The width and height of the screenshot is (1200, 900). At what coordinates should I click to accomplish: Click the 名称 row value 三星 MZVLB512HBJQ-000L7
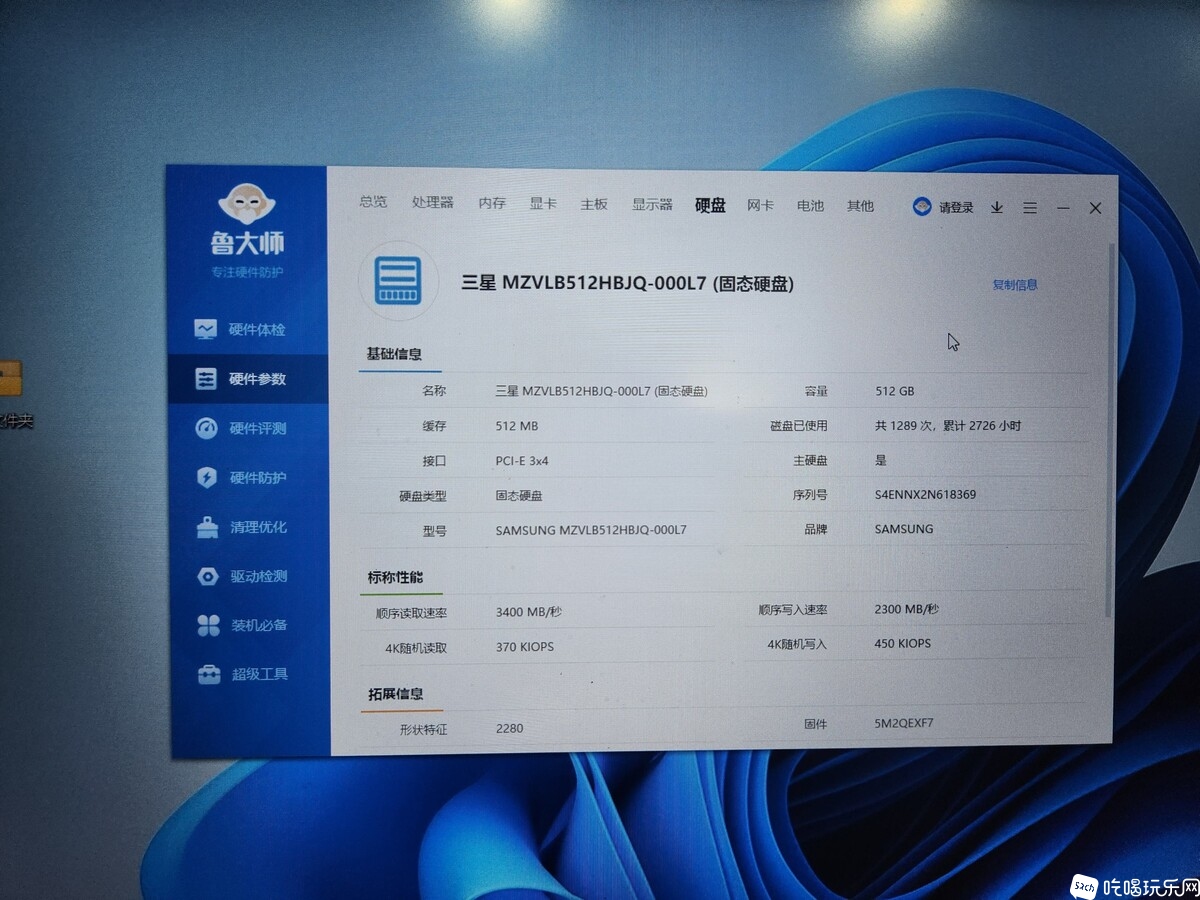point(602,391)
